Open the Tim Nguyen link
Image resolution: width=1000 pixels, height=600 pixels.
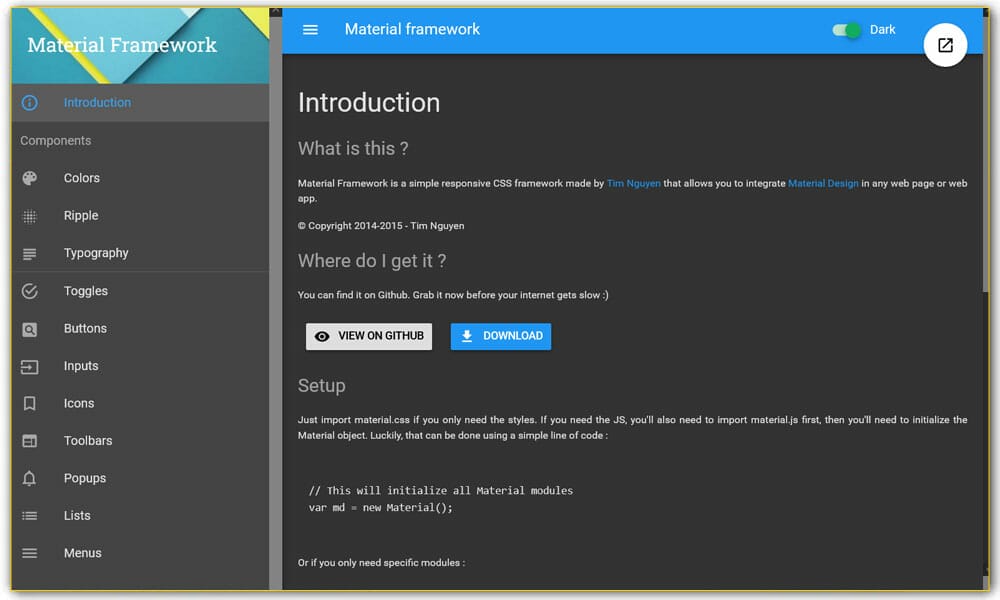633,184
